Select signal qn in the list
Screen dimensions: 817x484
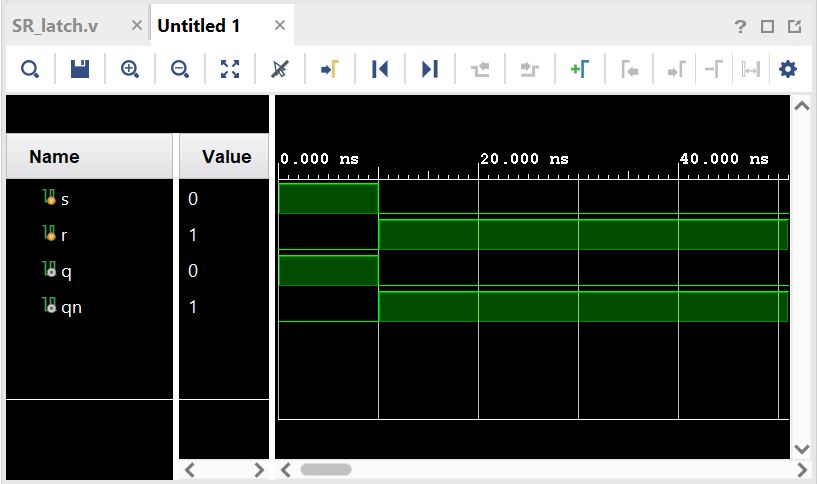click(x=71, y=307)
